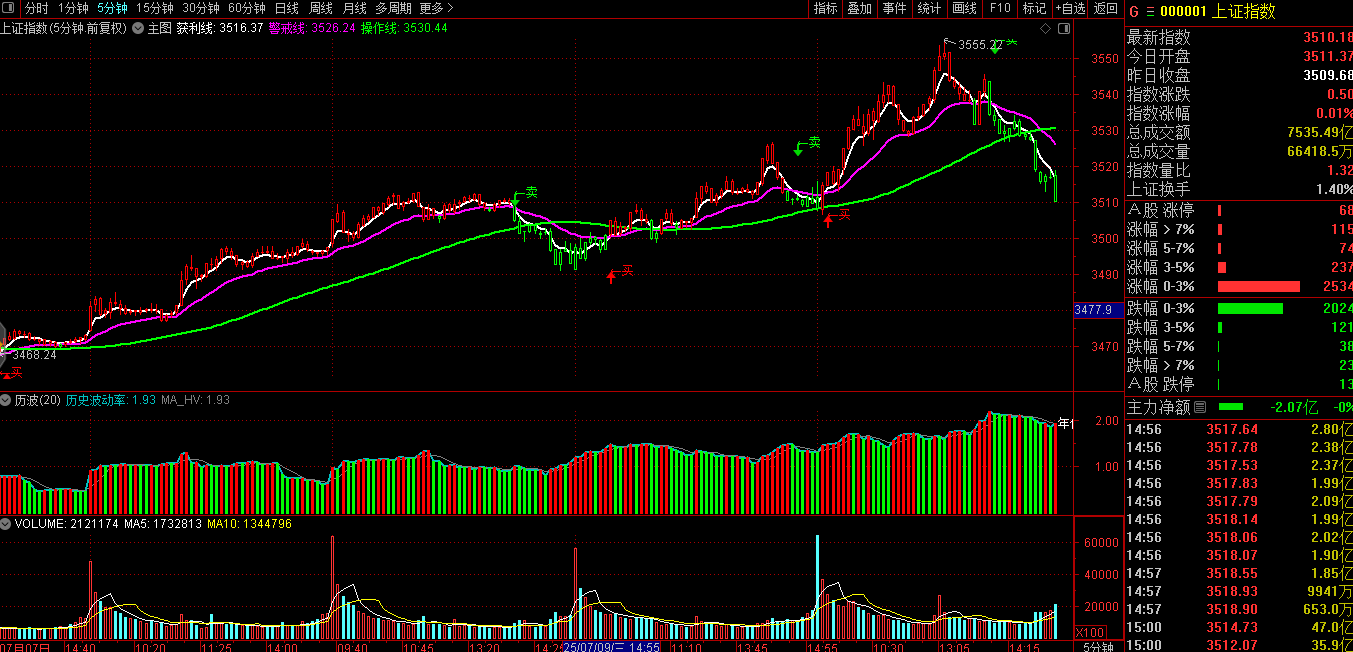Toggle the left sidebar panel icon

click(x=9, y=8)
